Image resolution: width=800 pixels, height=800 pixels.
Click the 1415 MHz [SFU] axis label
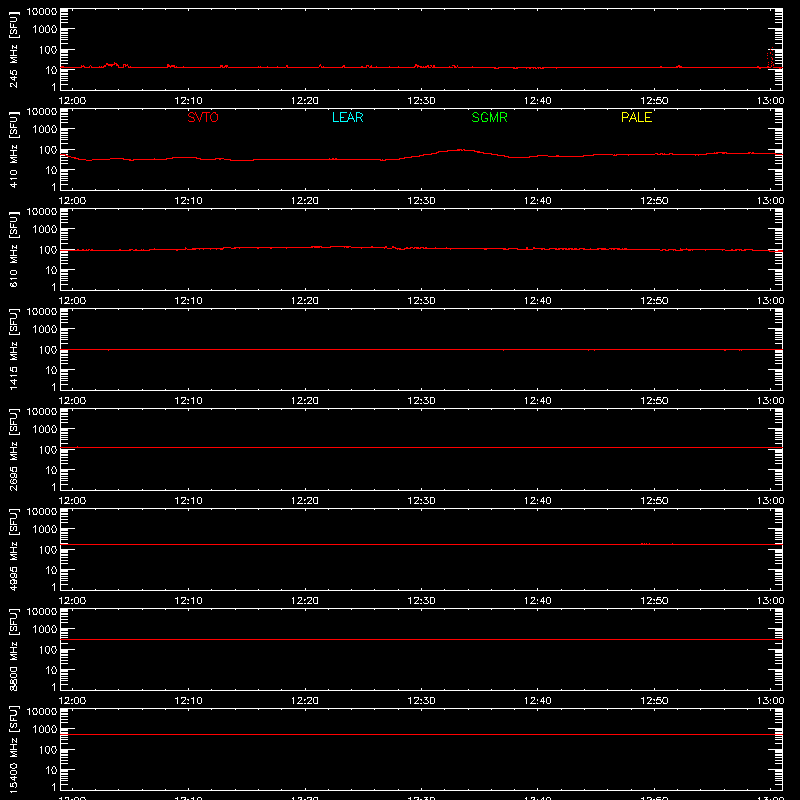point(13,349)
